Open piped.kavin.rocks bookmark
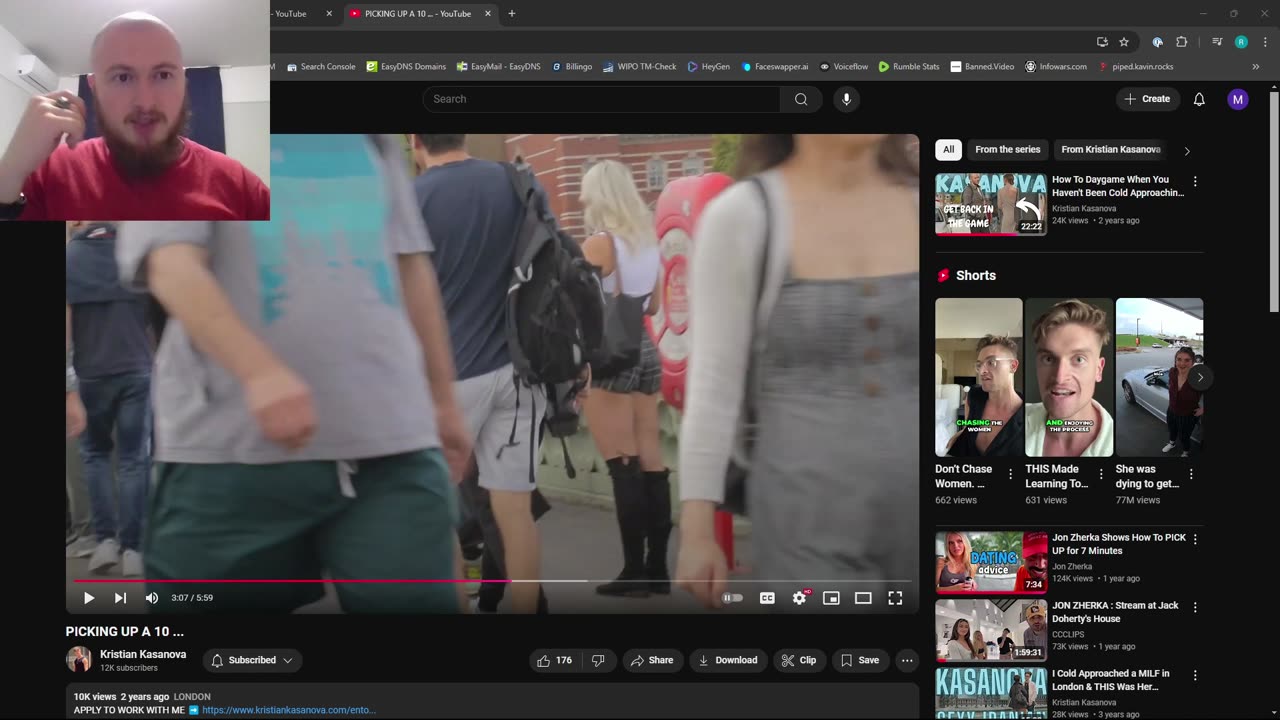Viewport: 1280px width, 720px height. [1136, 67]
